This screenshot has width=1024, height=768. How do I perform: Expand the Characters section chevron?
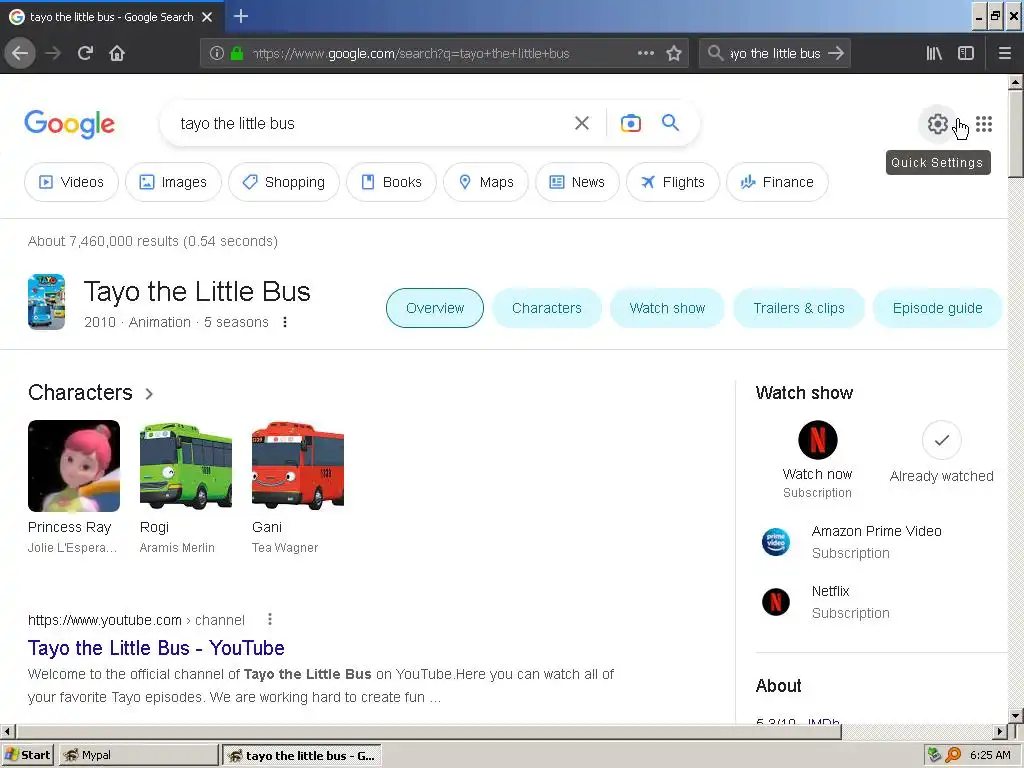point(149,394)
